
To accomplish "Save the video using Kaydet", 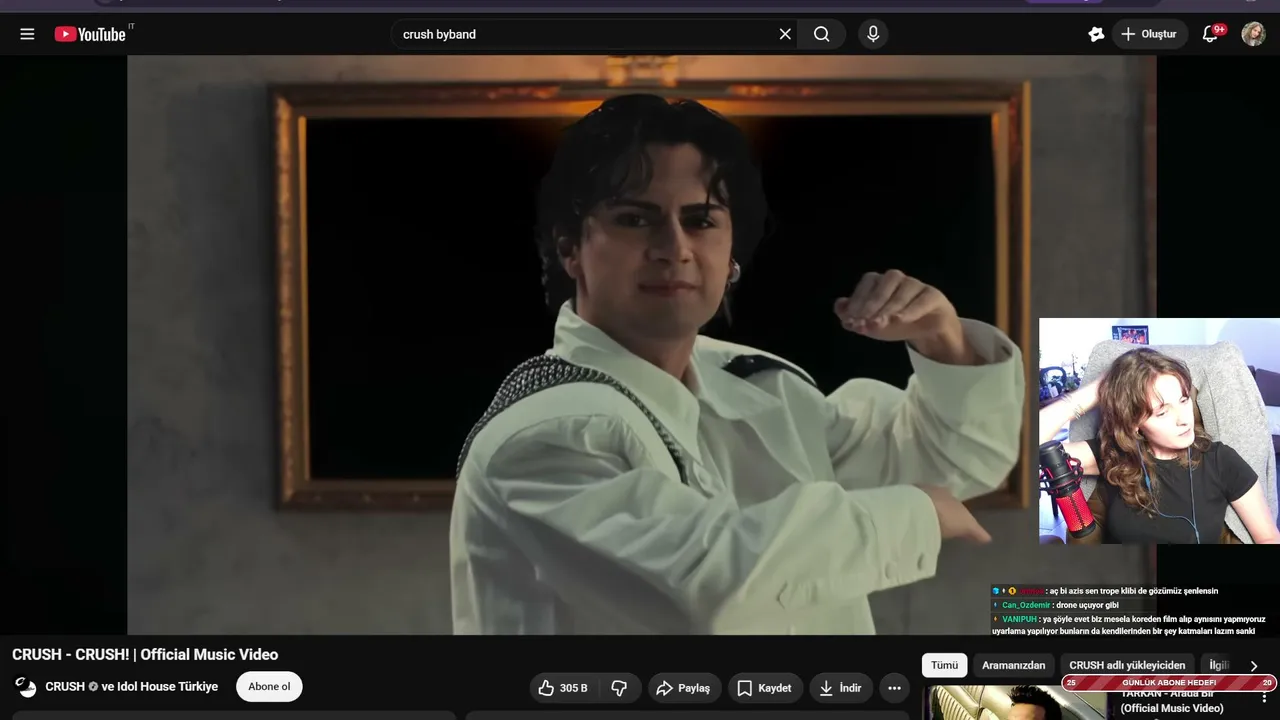I will (x=765, y=688).
